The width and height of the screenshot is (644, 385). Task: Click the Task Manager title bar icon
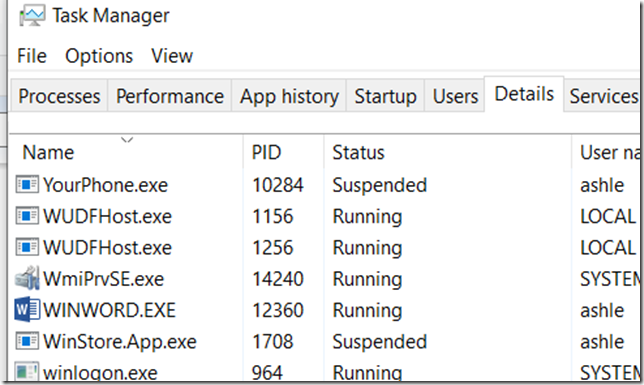click(32, 16)
